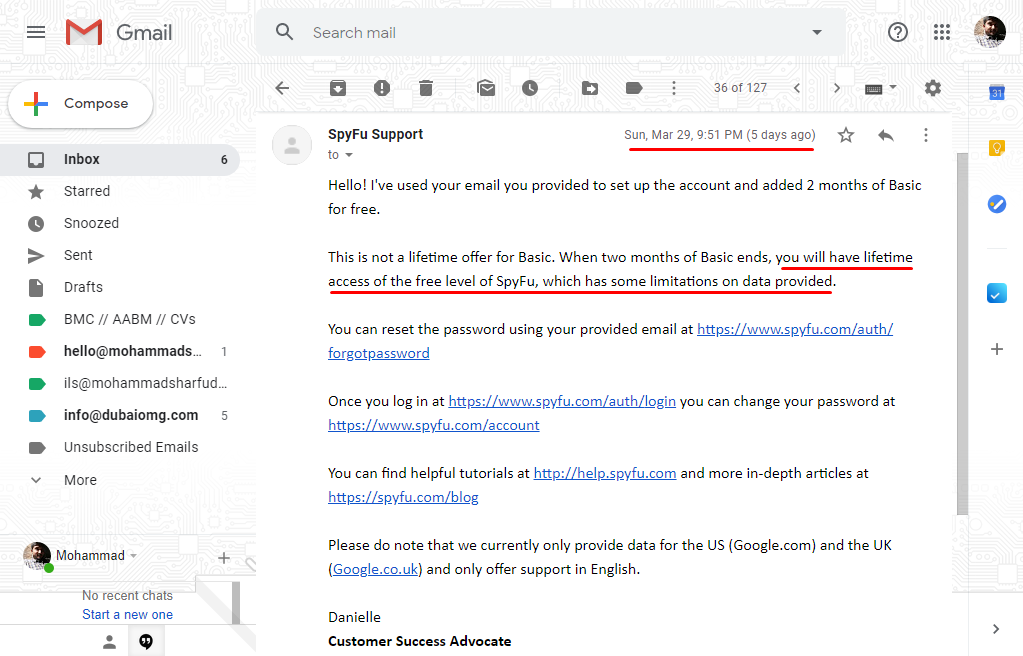This screenshot has height=656, width=1023.
Task: Click the SpyFu Support sender name
Action: [375, 134]
